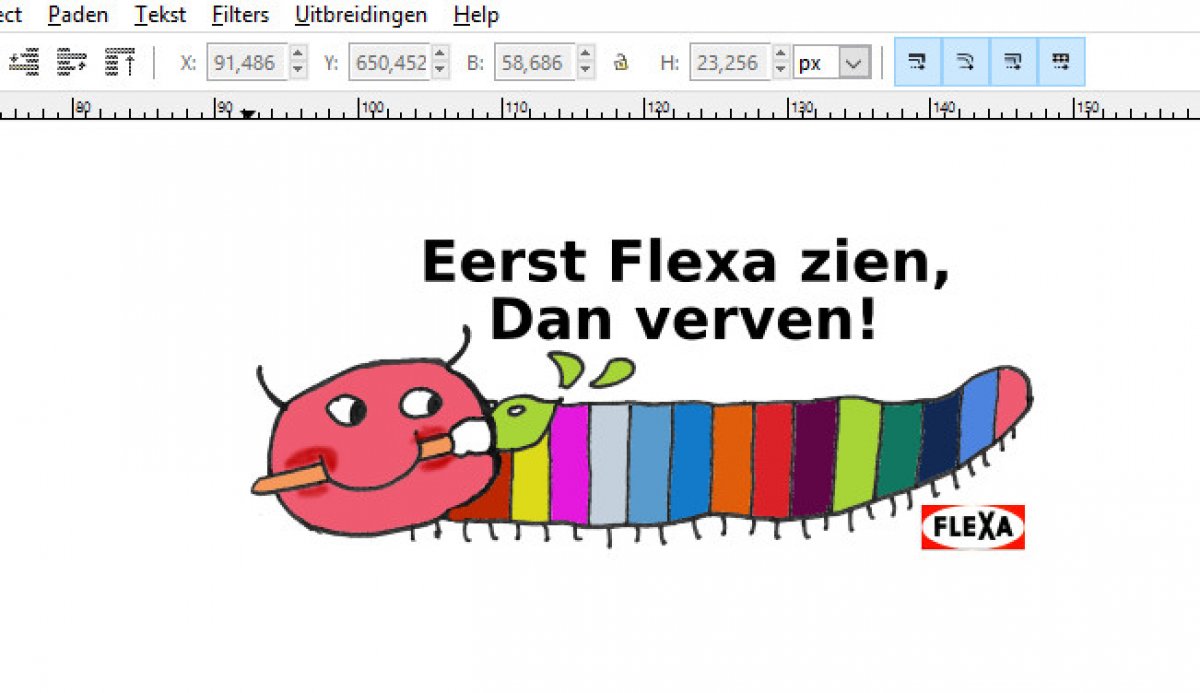Toggle move patterns along with objects
Viewport: 1200px width, 693px height.
click(x=1061, y=62)
